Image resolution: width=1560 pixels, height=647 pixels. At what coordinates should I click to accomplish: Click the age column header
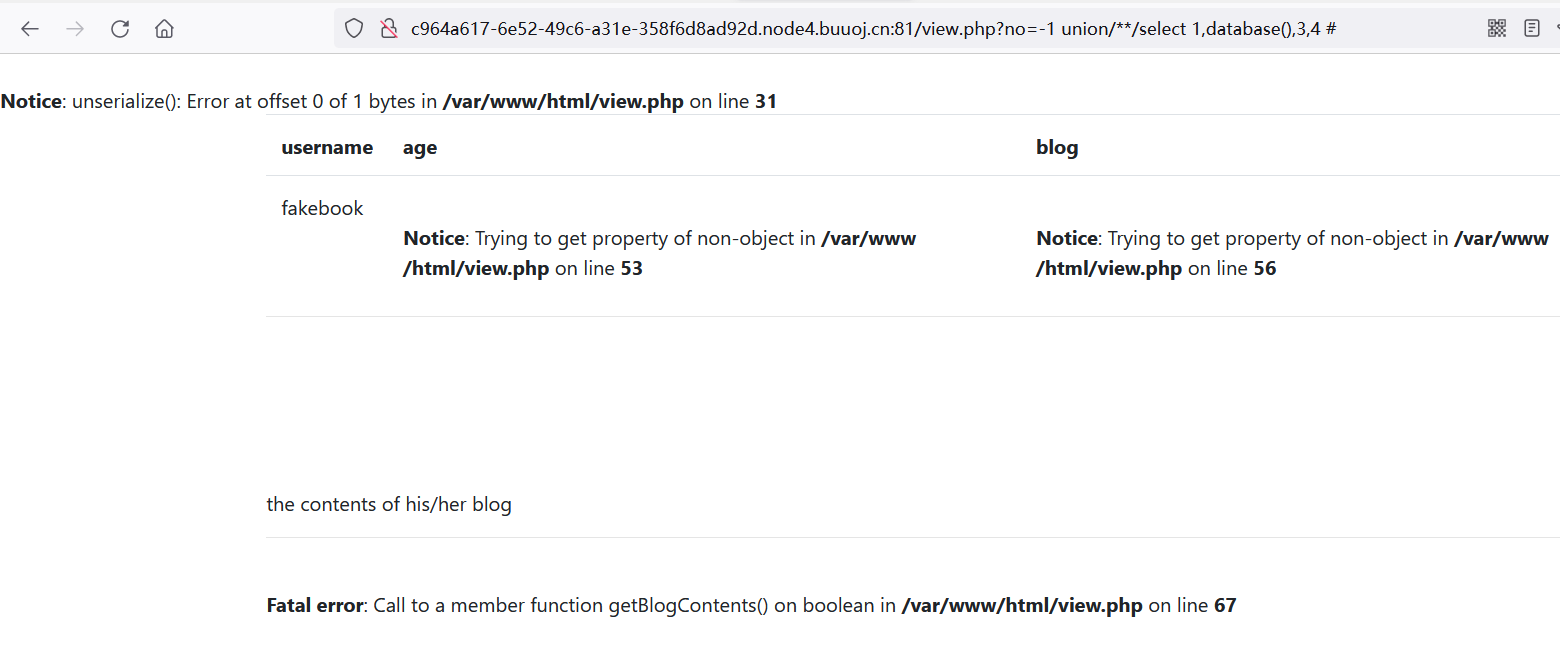click(420, 148)
